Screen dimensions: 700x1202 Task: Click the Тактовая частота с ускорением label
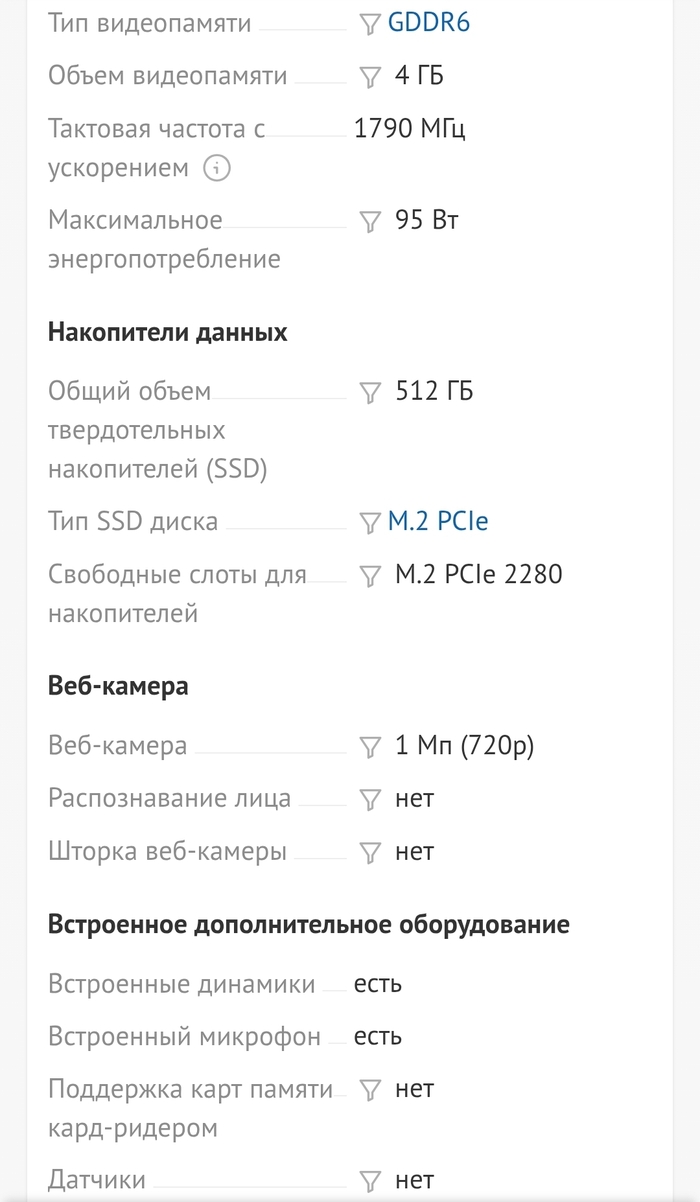(x=156, y=129)
